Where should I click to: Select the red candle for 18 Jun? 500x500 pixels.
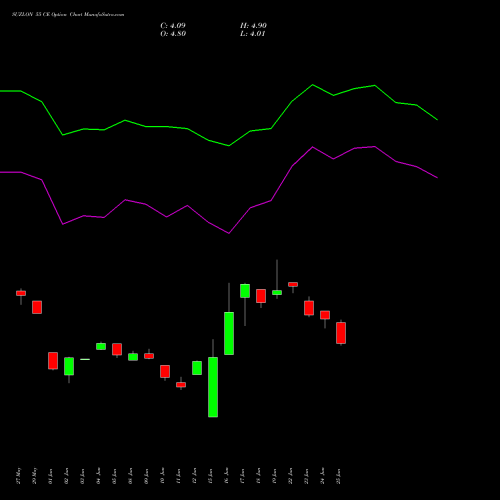click(x=261, y=296)
